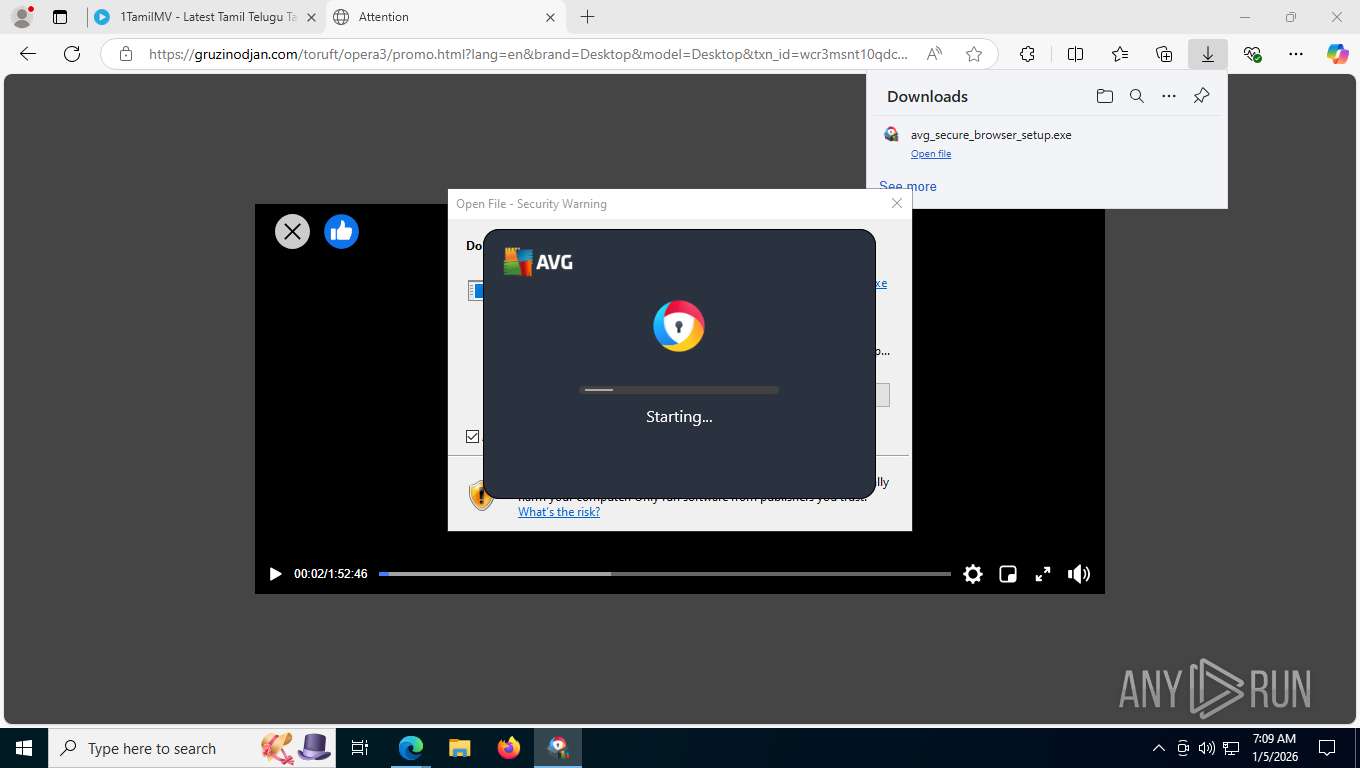The width and height of the screenshot is (1360, 768).
Task: Search downloads in Downloads panel
Action: tap(1137, 96)
